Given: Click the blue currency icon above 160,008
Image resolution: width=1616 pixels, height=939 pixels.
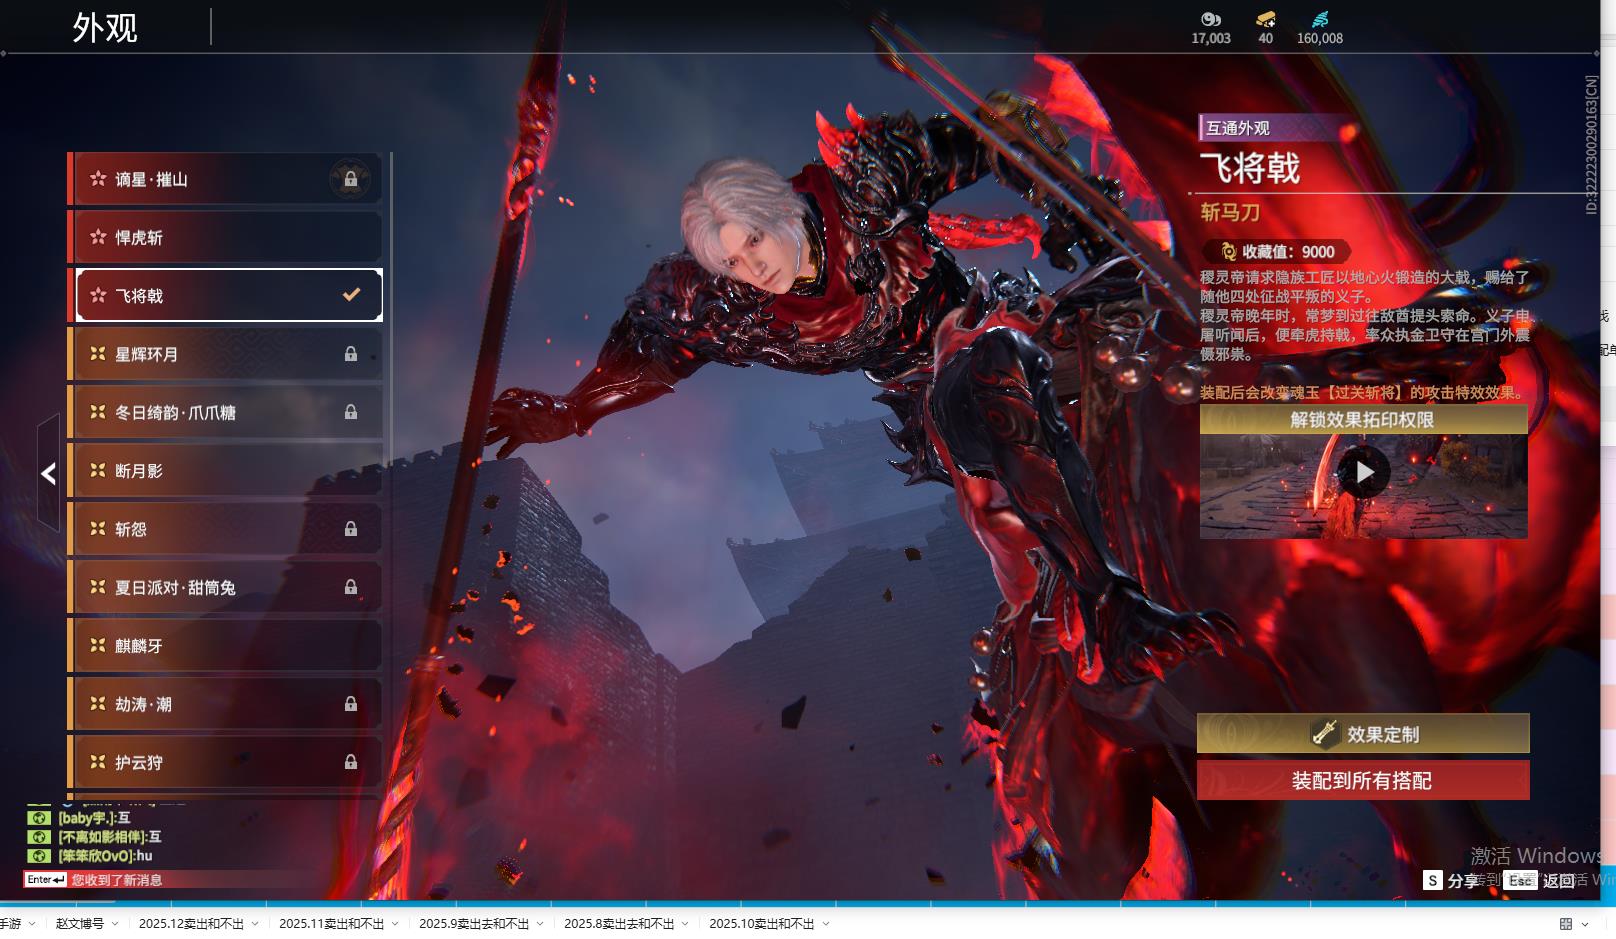Looking at the screenshot, I should click(x=1320, y=19).
